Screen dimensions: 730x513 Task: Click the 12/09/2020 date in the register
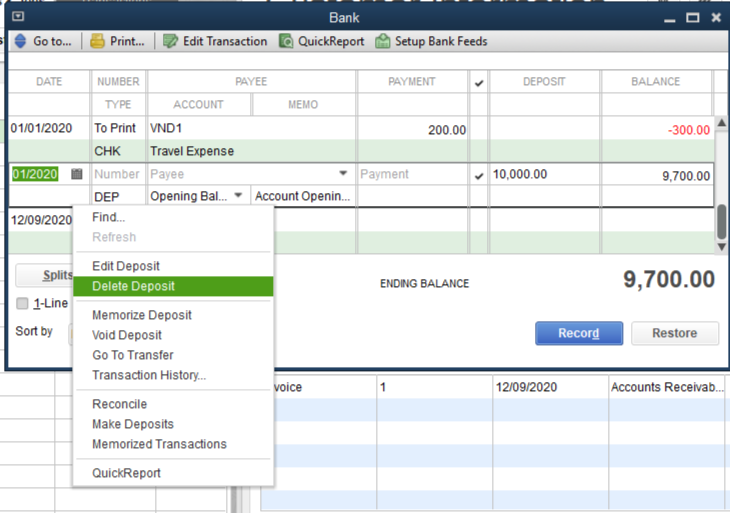coord(41,220)
